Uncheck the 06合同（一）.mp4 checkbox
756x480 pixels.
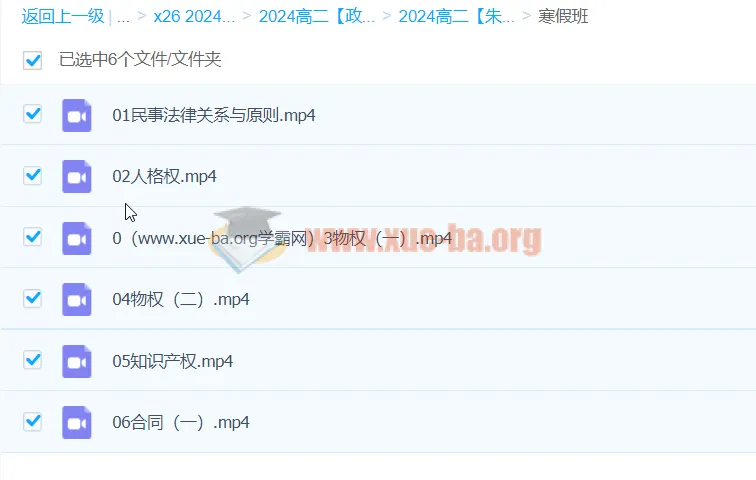32,421
